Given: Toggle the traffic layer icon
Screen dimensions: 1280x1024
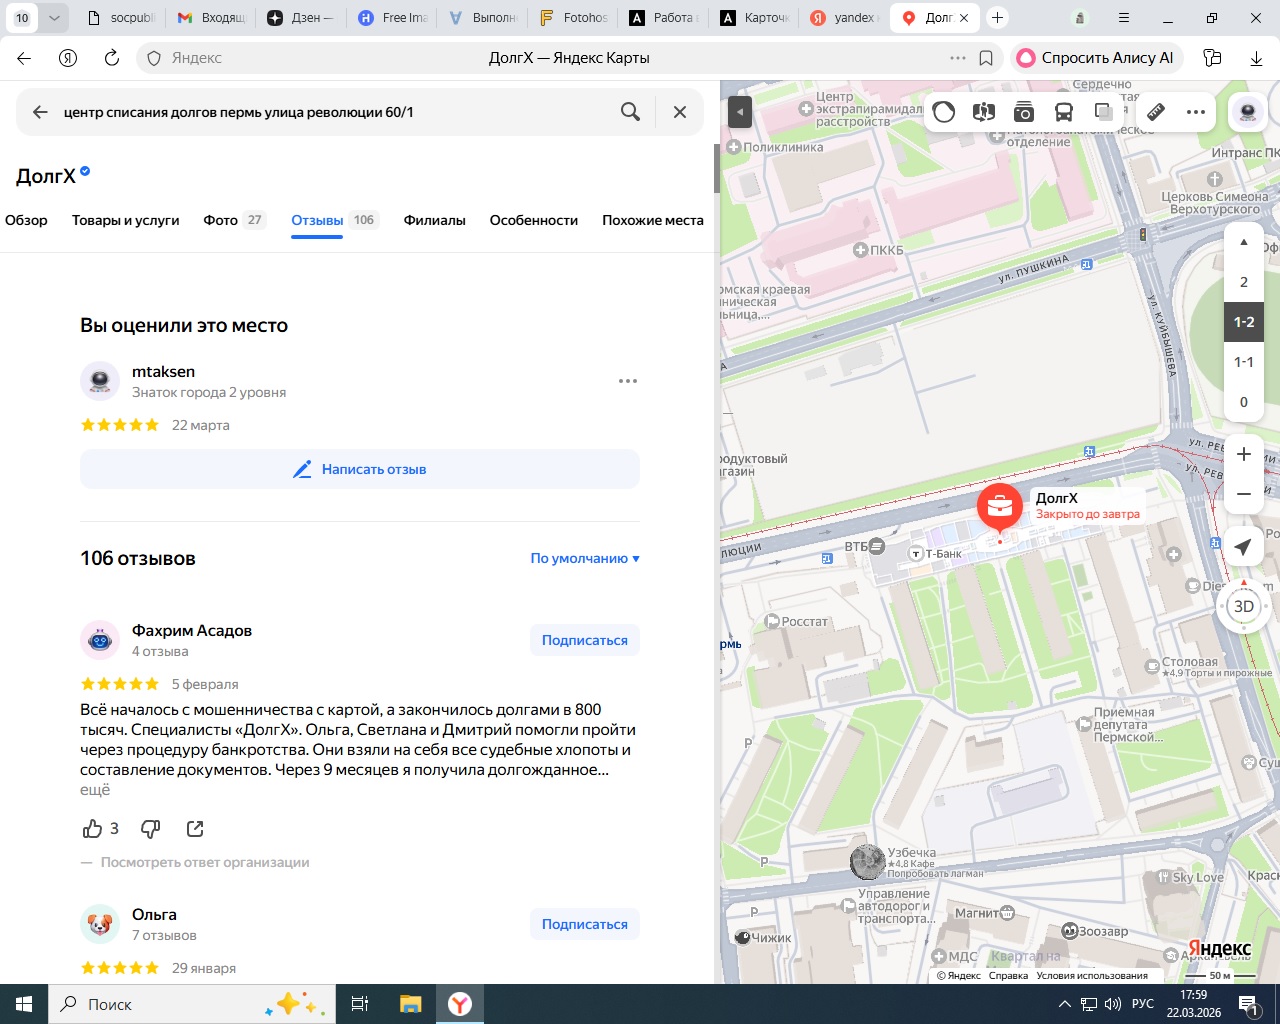Looking at the screenshot, I should pyautogui.click(x=944, y=112).
